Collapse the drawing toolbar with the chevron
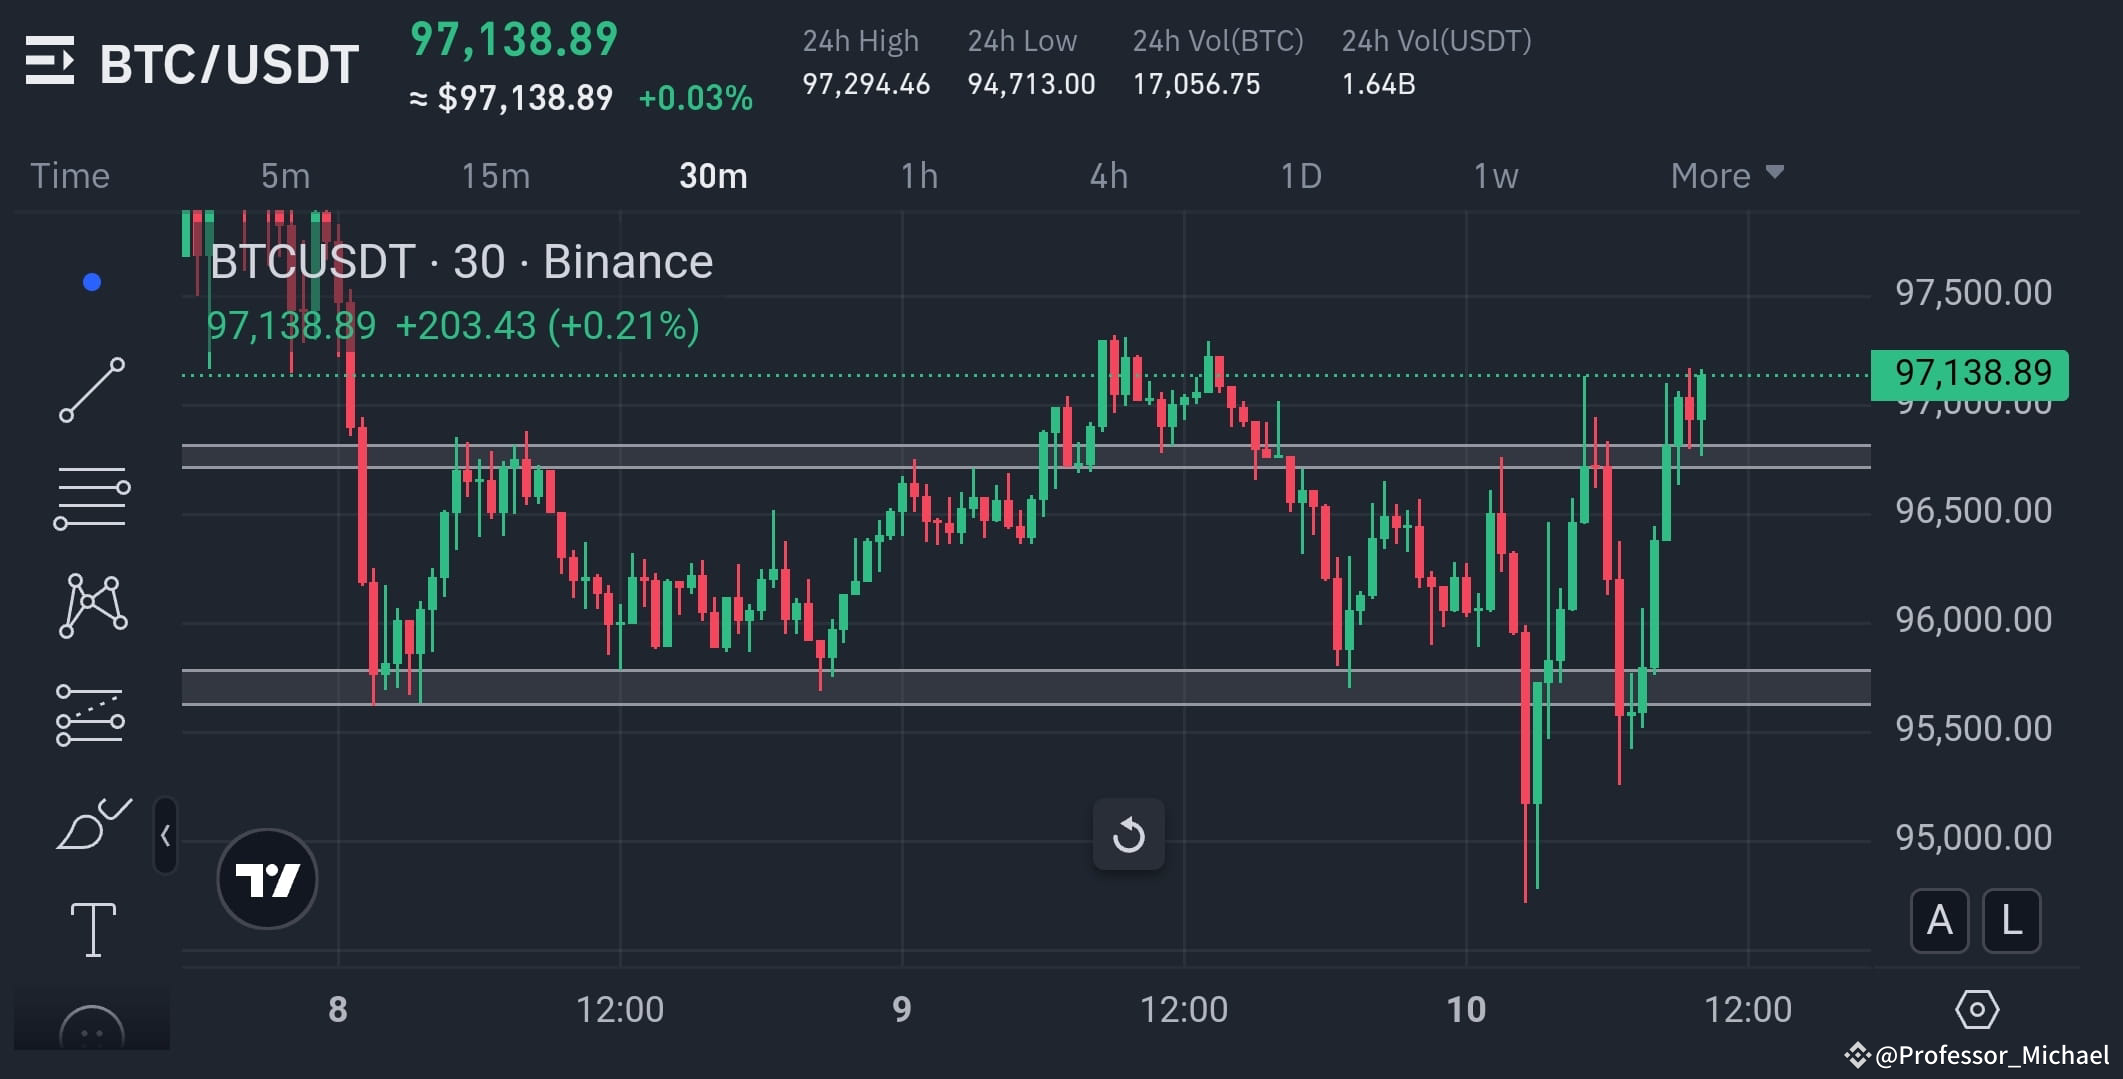Viewport: 2123px width, 1079px height. click(163, 835)
